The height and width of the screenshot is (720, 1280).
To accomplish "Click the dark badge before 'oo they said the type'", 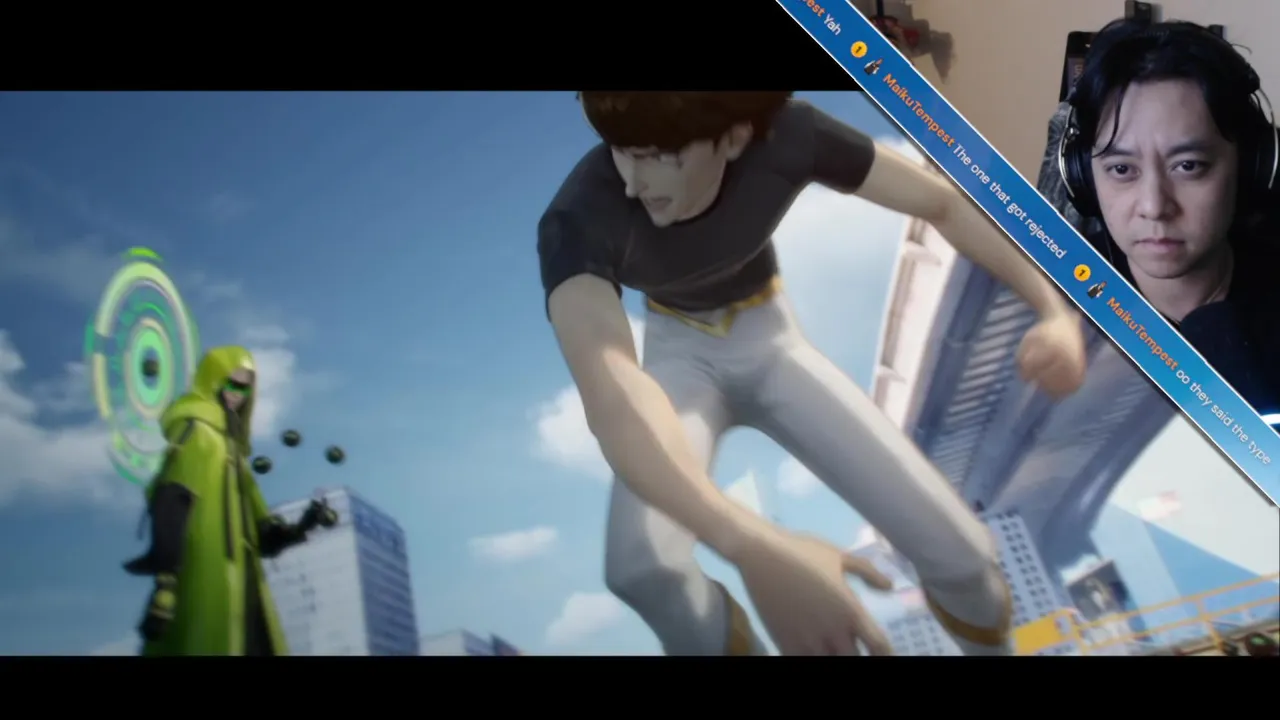I will (x=1096, y=290).
